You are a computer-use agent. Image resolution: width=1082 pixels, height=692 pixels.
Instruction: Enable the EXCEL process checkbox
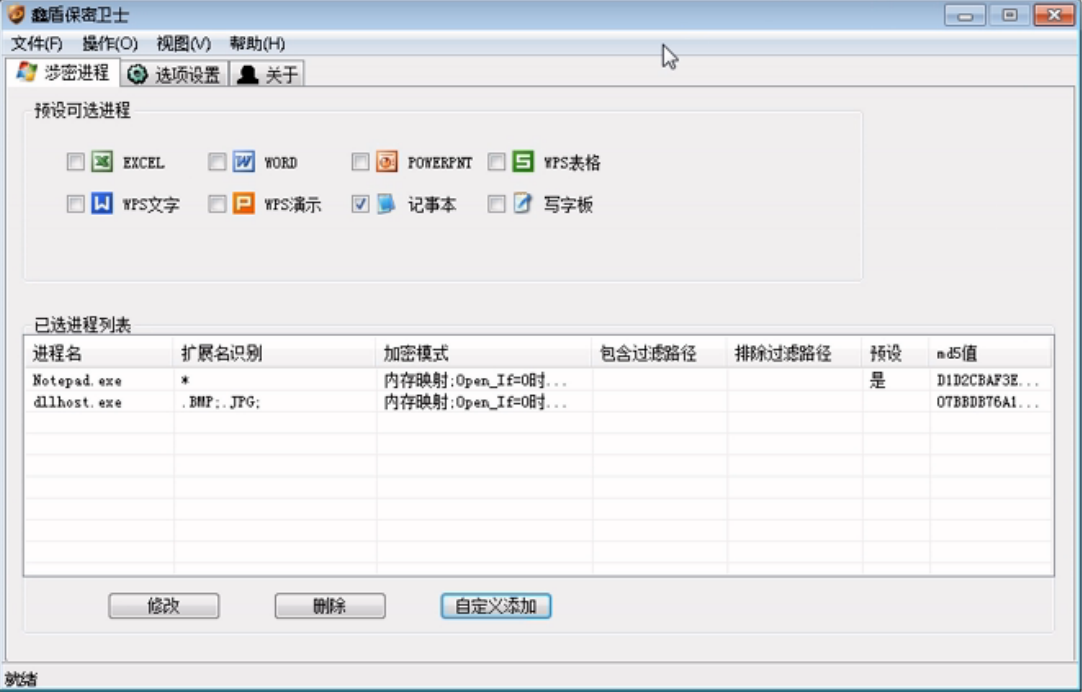tap(75, 162)
